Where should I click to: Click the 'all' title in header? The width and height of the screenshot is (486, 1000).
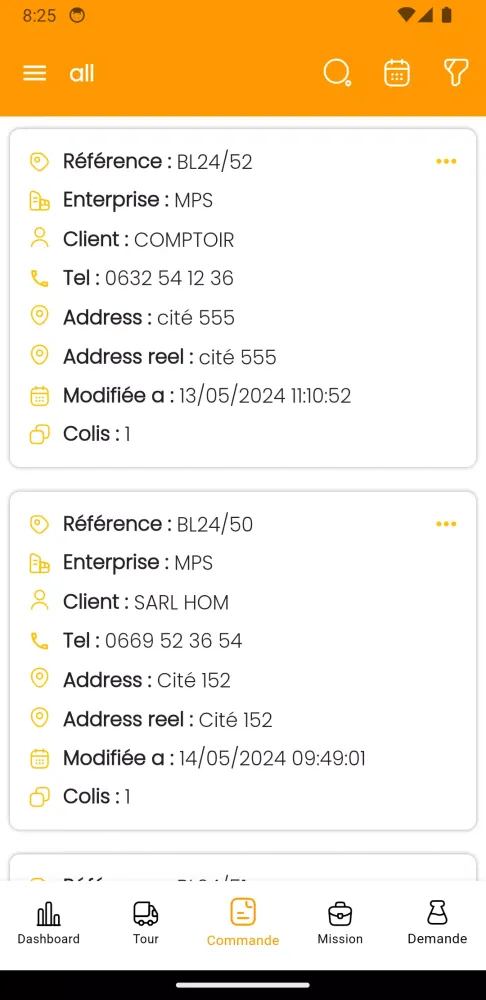[82, 73]
